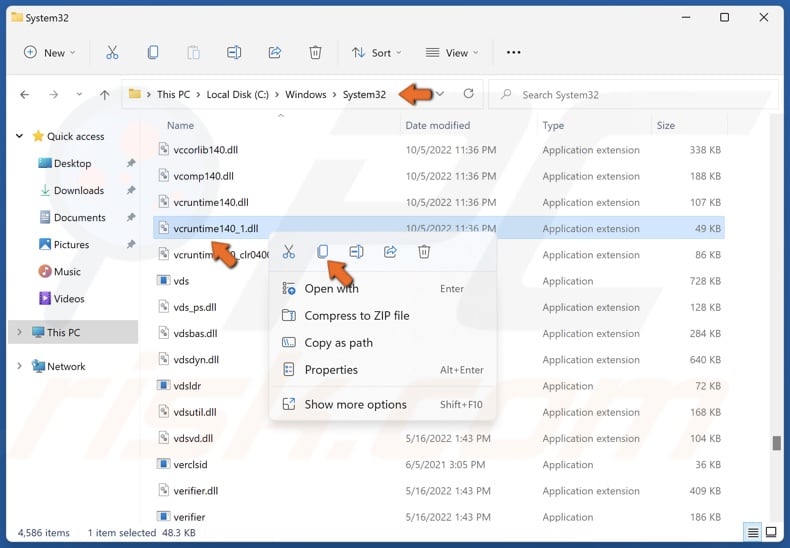Navigate up one folder level
Screen dimensions: 790x548
click(x=105, y=94)
